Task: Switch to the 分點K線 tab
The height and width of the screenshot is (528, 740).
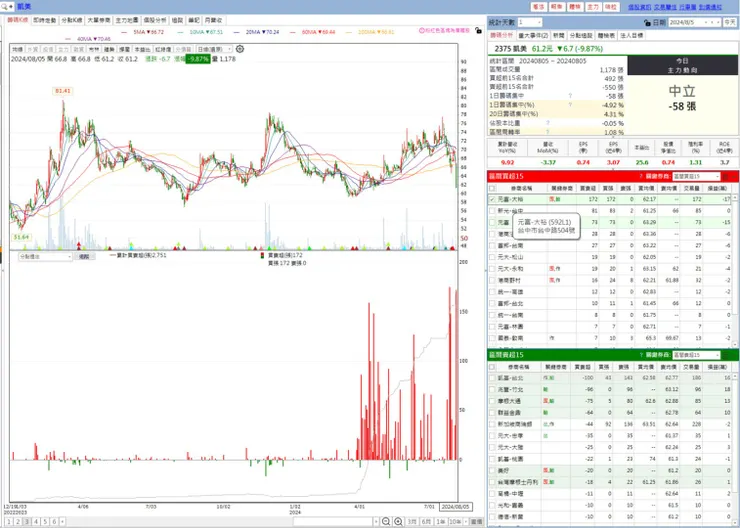Action: (72, 20)
